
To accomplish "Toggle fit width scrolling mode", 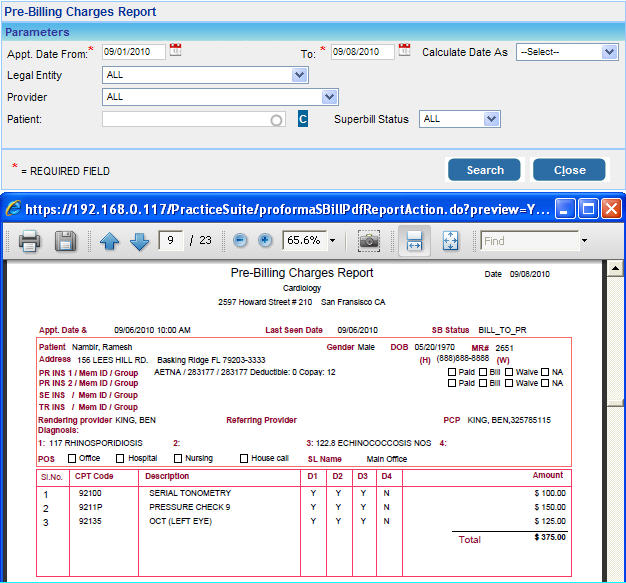I will coord(414,241).
